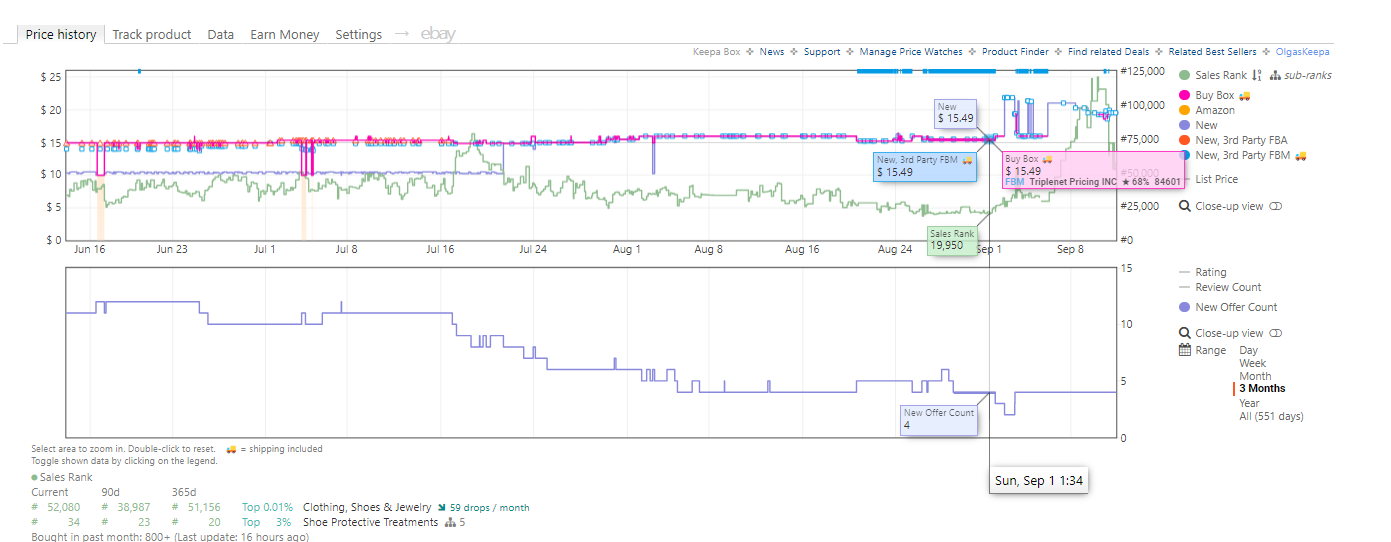Click the New, 3rd Party FBM legend dot
The height and width of the screenshot is (542, 1391).
pos(1185,155)
